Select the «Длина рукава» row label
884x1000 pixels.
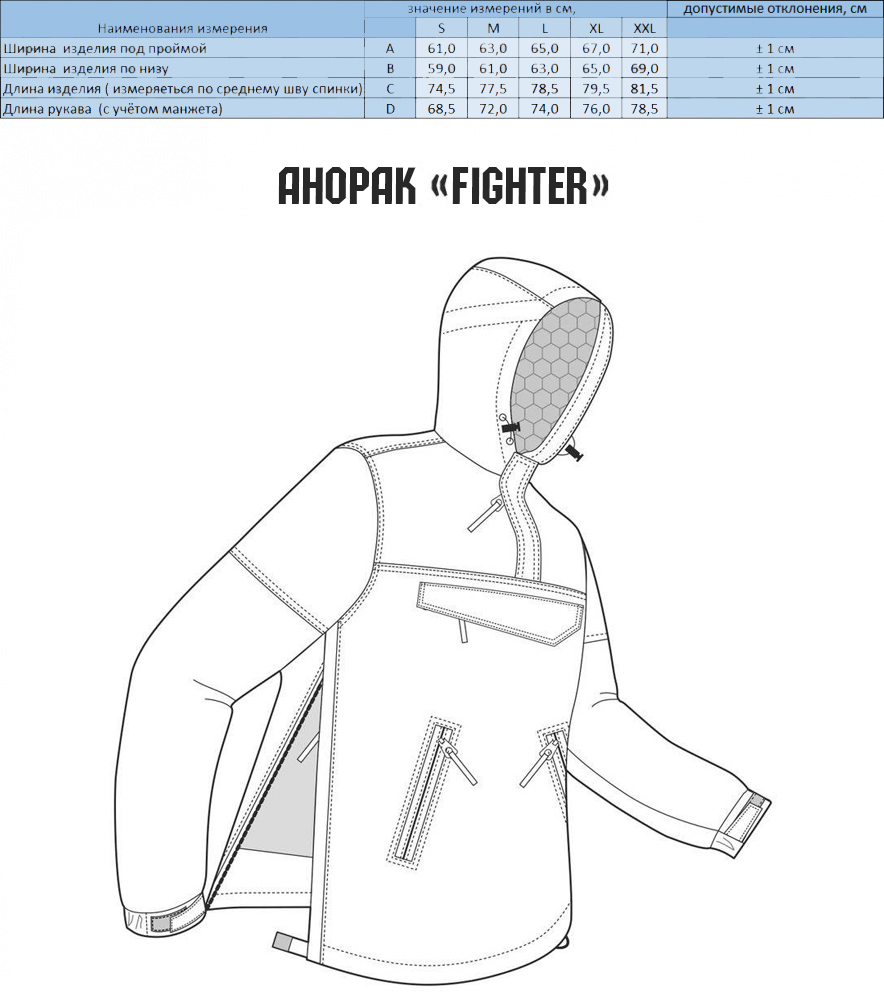point(112,109)
